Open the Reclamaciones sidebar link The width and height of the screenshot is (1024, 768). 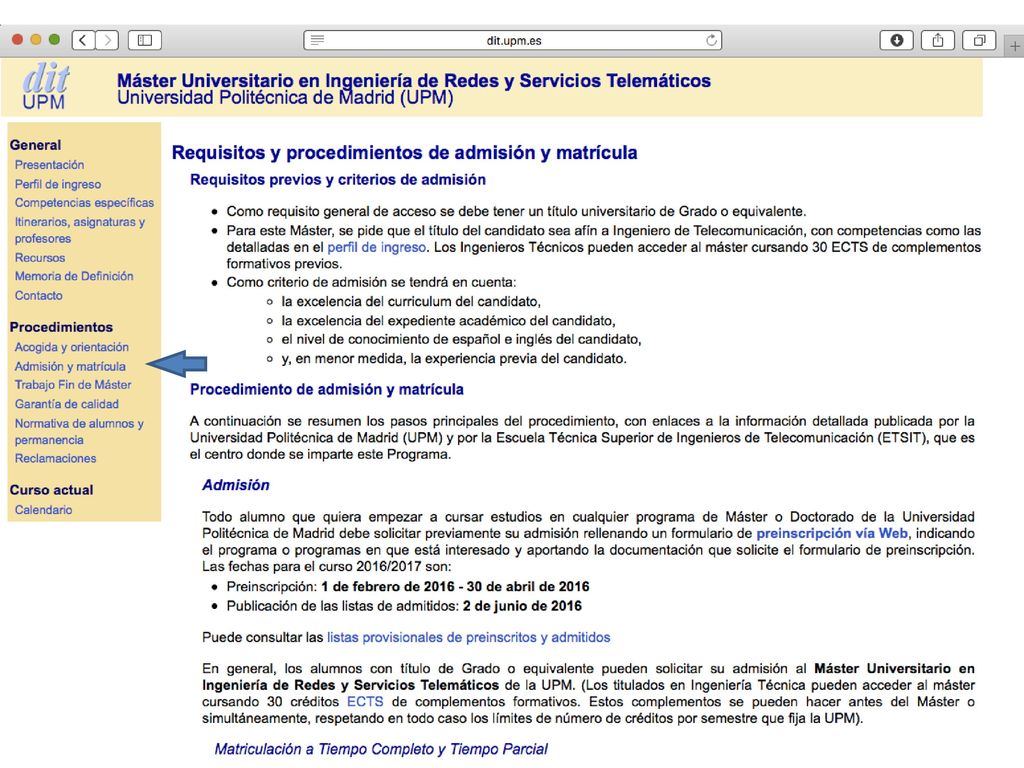[56, 458]
